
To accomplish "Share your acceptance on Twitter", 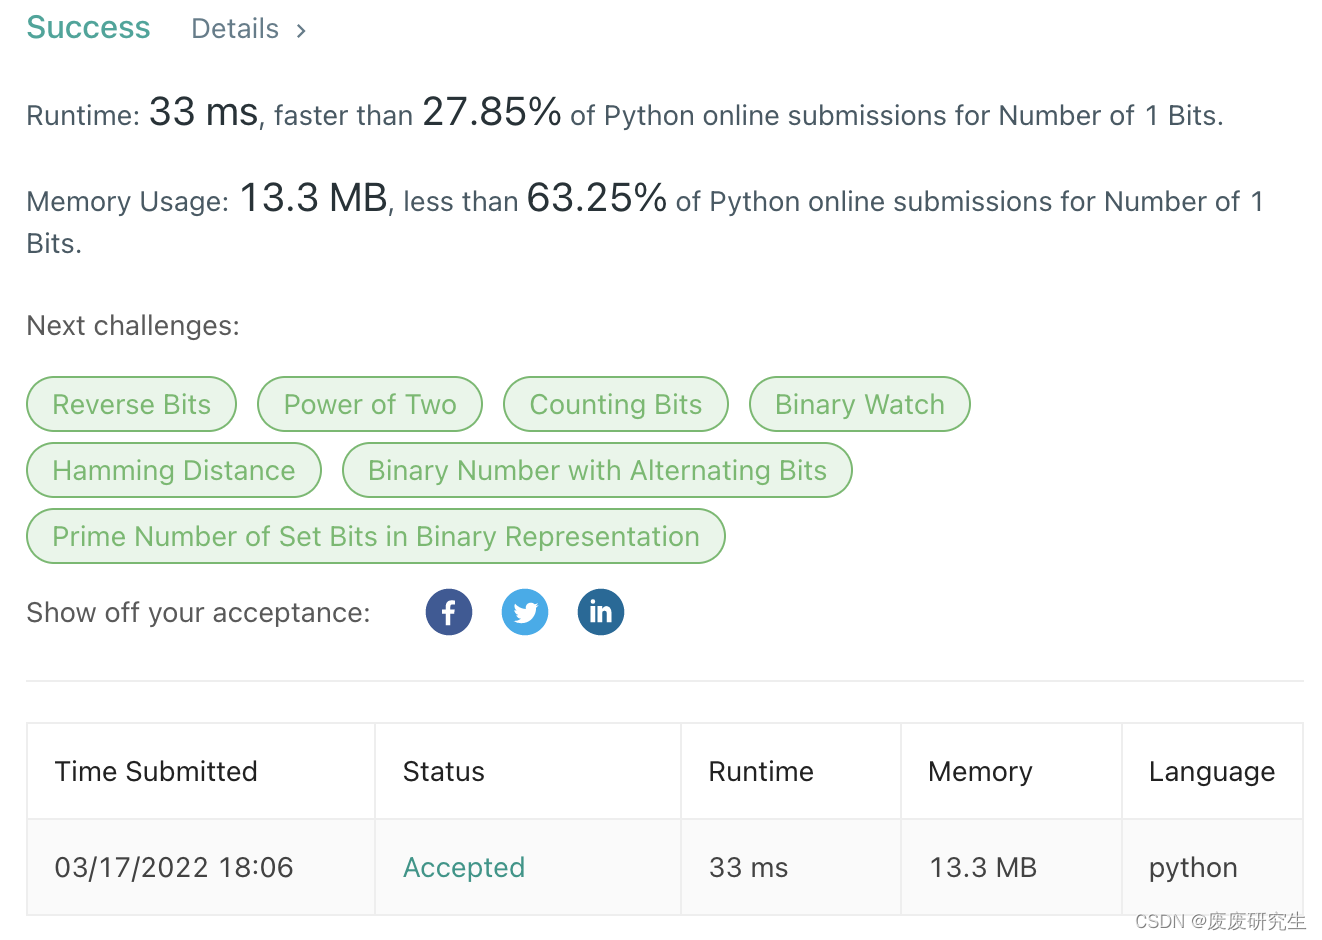I will [524, 611].
